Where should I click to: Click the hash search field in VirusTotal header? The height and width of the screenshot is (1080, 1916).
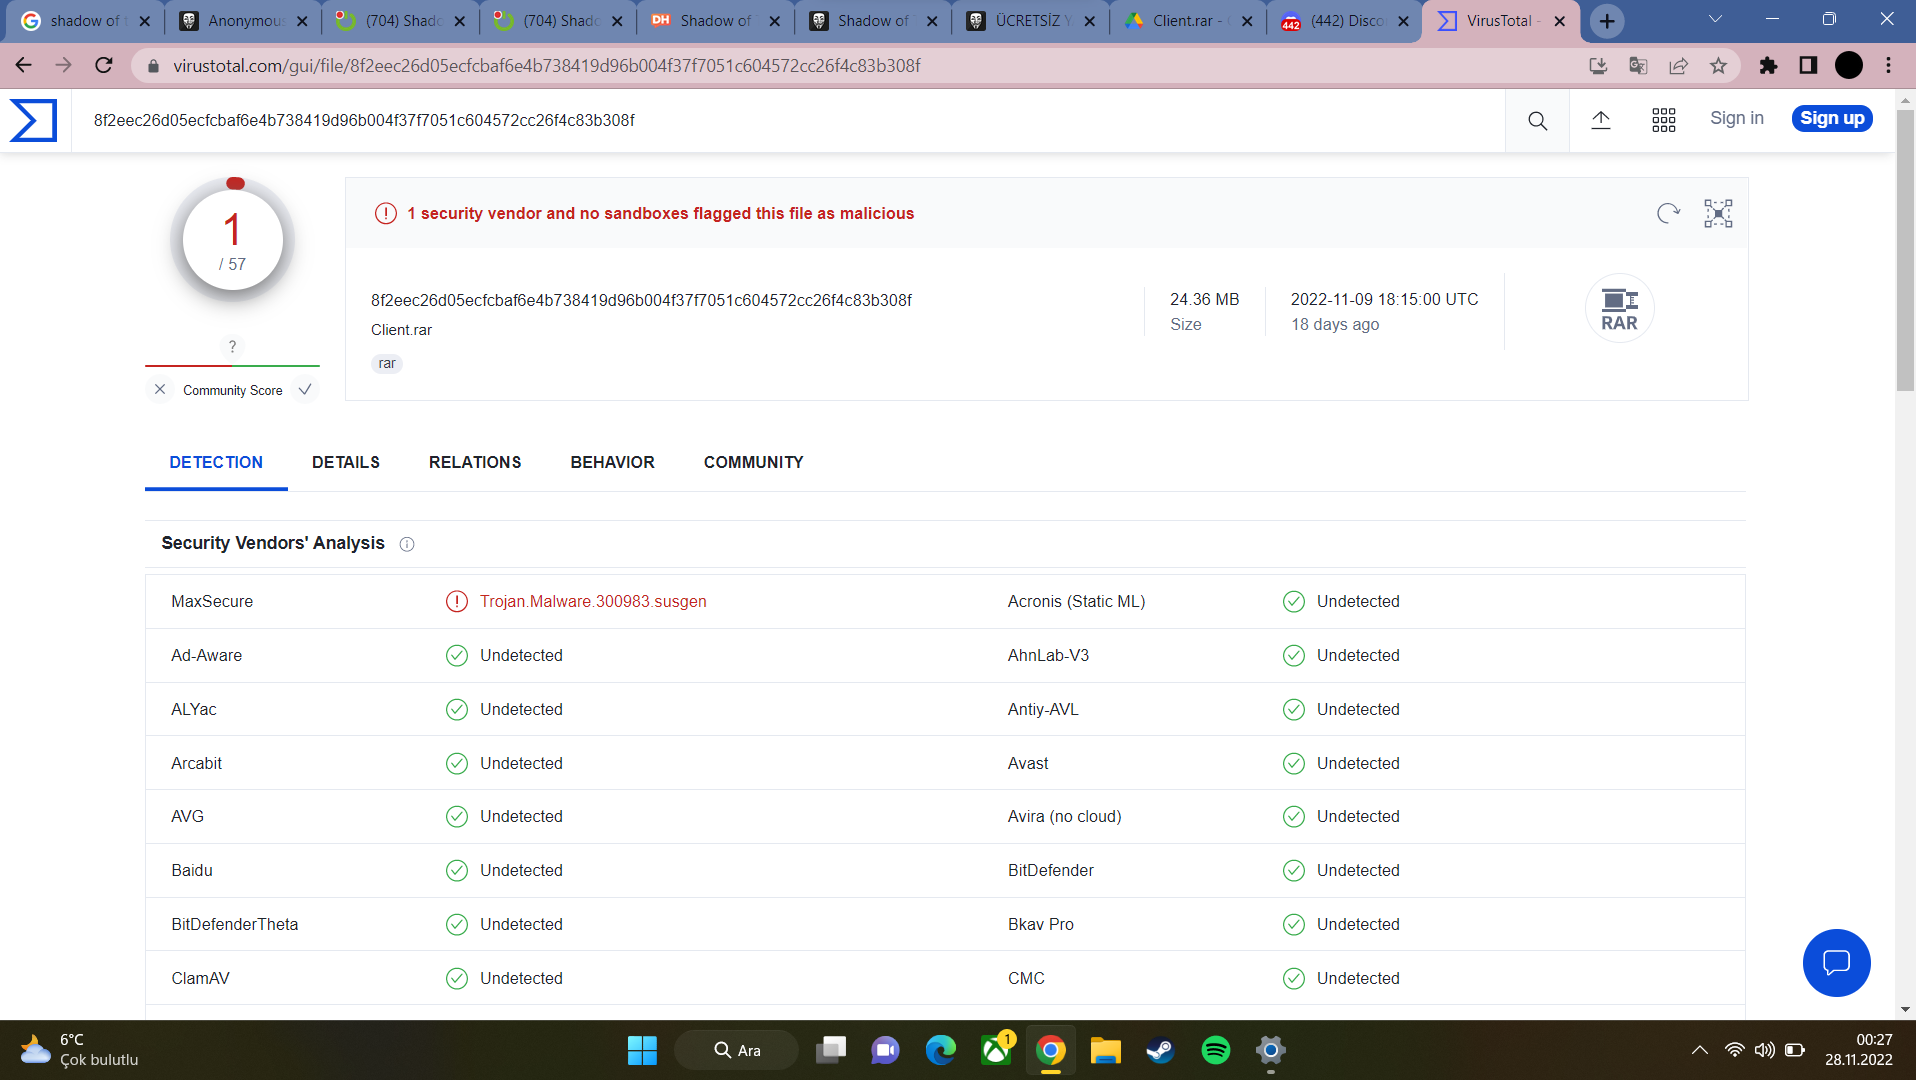point(790,120)
